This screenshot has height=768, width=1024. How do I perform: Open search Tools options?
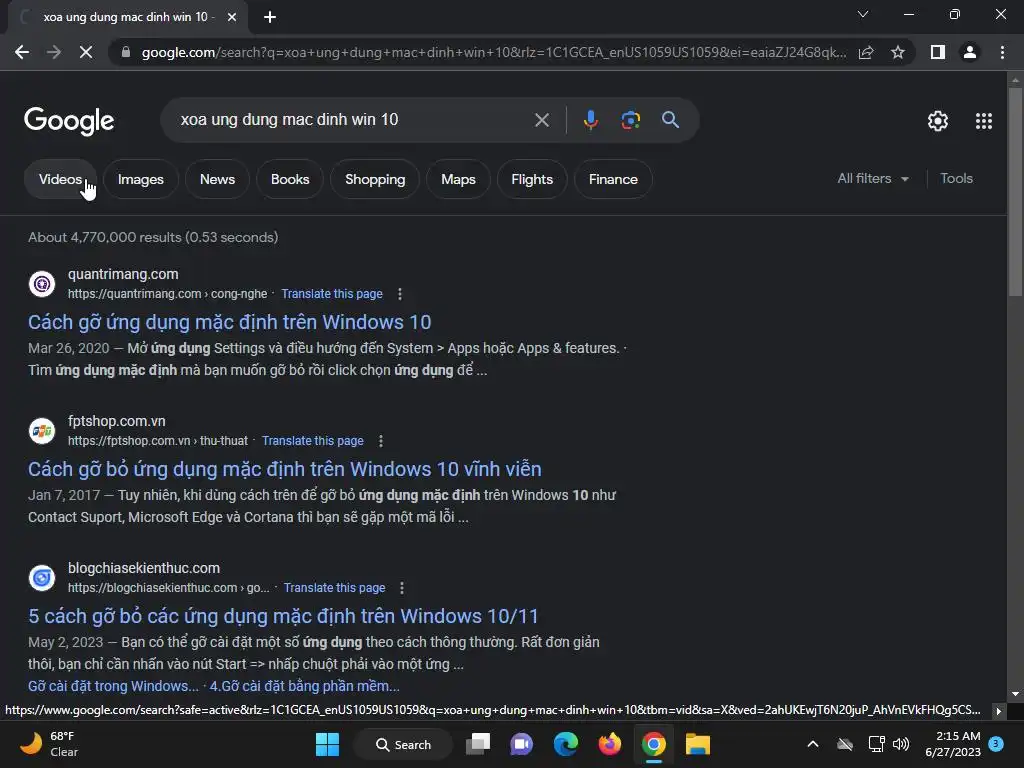pos(956,178)
